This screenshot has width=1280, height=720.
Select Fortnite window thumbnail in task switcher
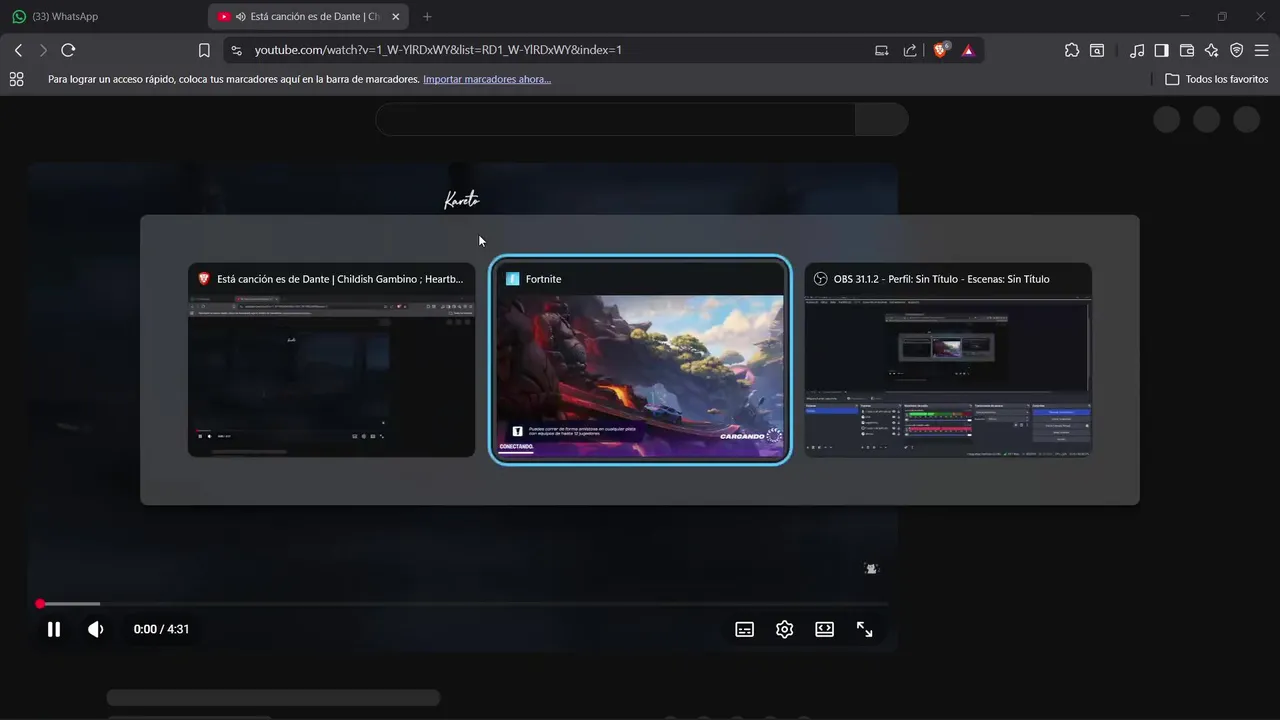(640, 362)
